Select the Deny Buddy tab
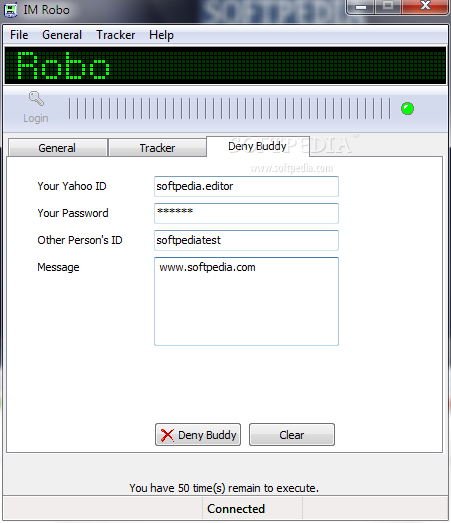The width and height of the screenshot is (451, 523). 258,146
